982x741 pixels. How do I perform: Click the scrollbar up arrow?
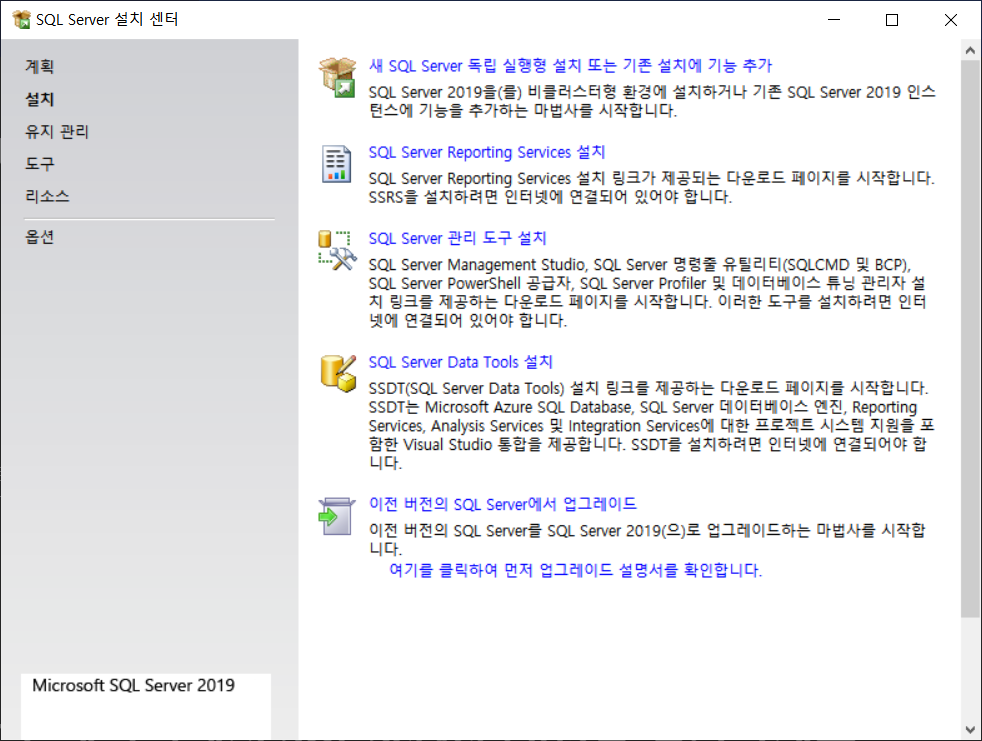[x=970, y=50]
